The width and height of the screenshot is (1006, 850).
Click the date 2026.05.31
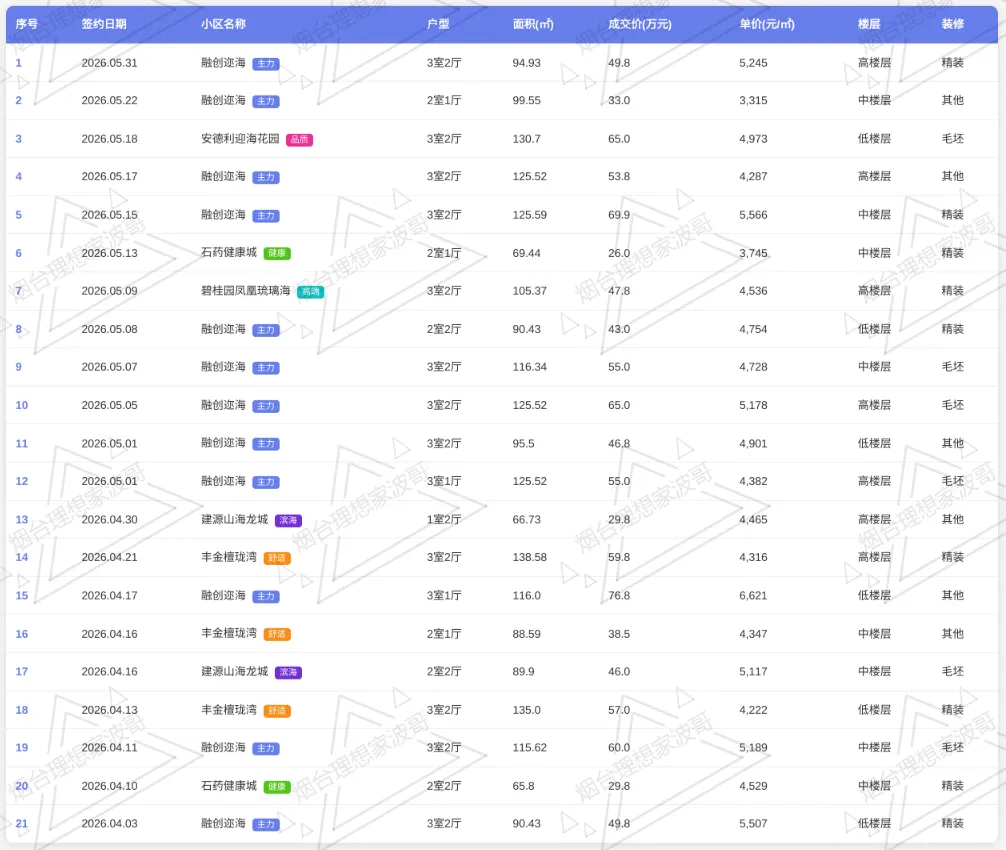click(110, 63)
